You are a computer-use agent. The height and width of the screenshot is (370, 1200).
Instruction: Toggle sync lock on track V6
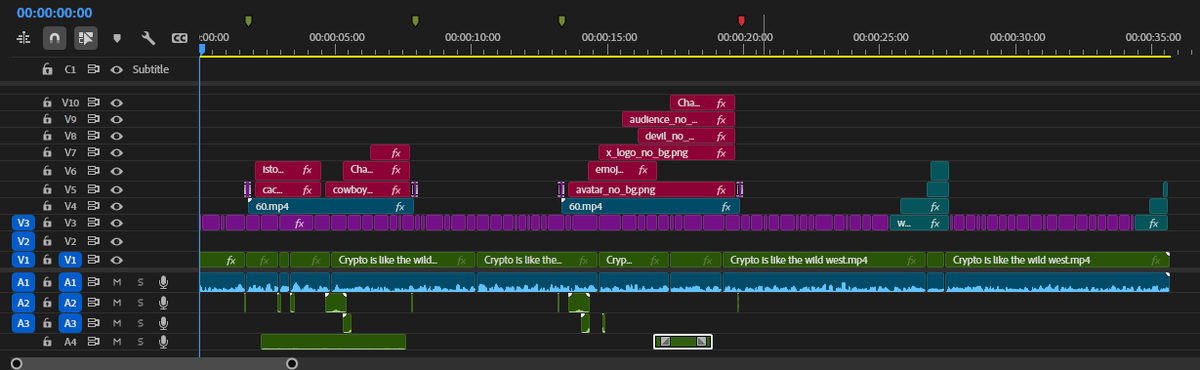93,171
